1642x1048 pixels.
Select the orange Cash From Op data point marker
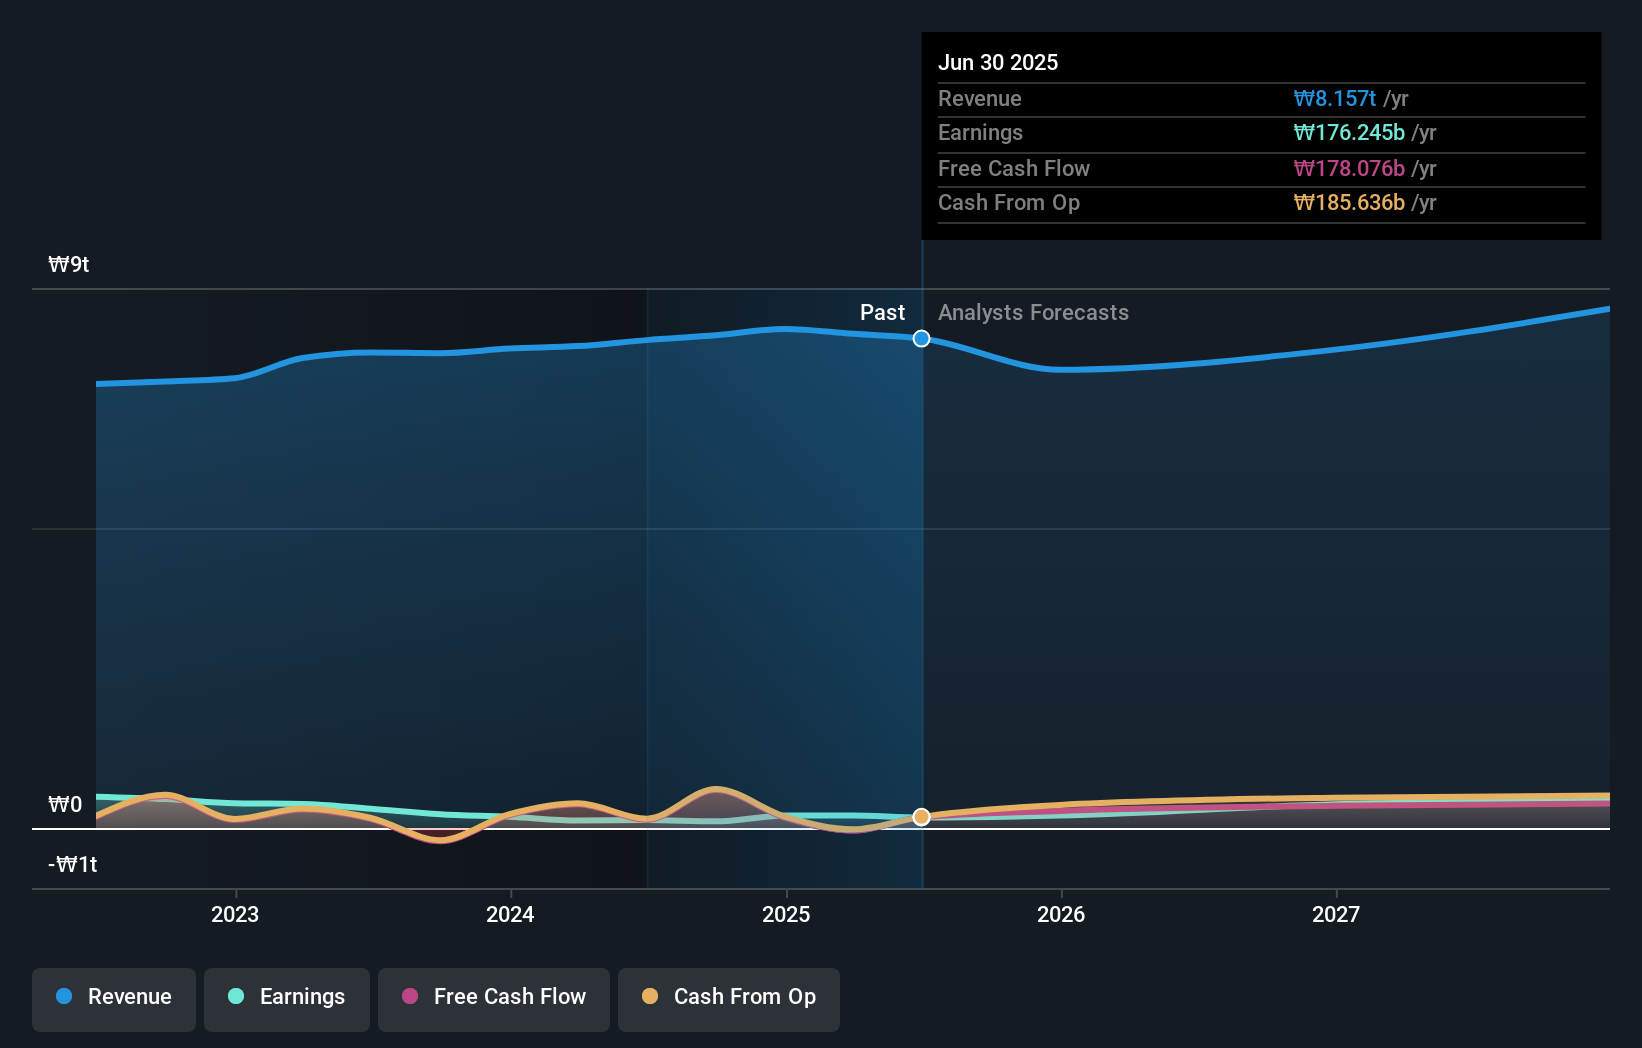(921, 817)
